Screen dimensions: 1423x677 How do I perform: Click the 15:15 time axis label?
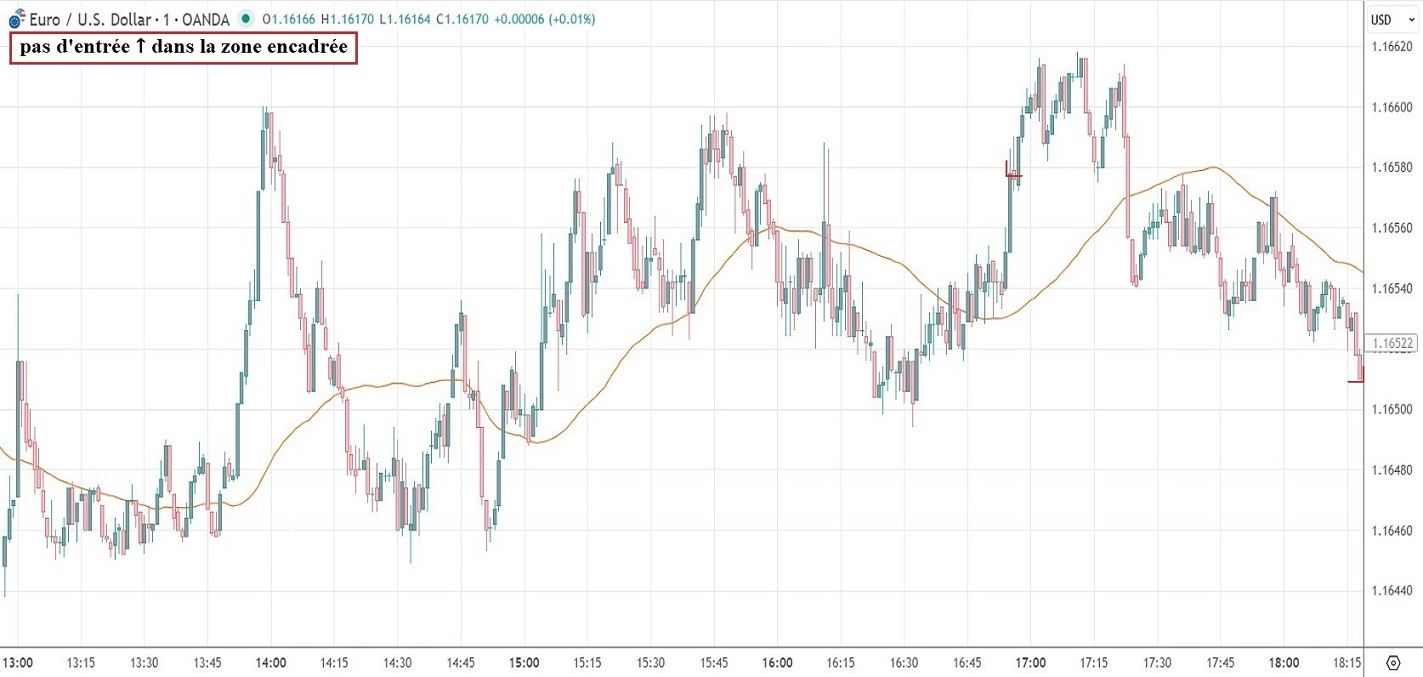587,663
